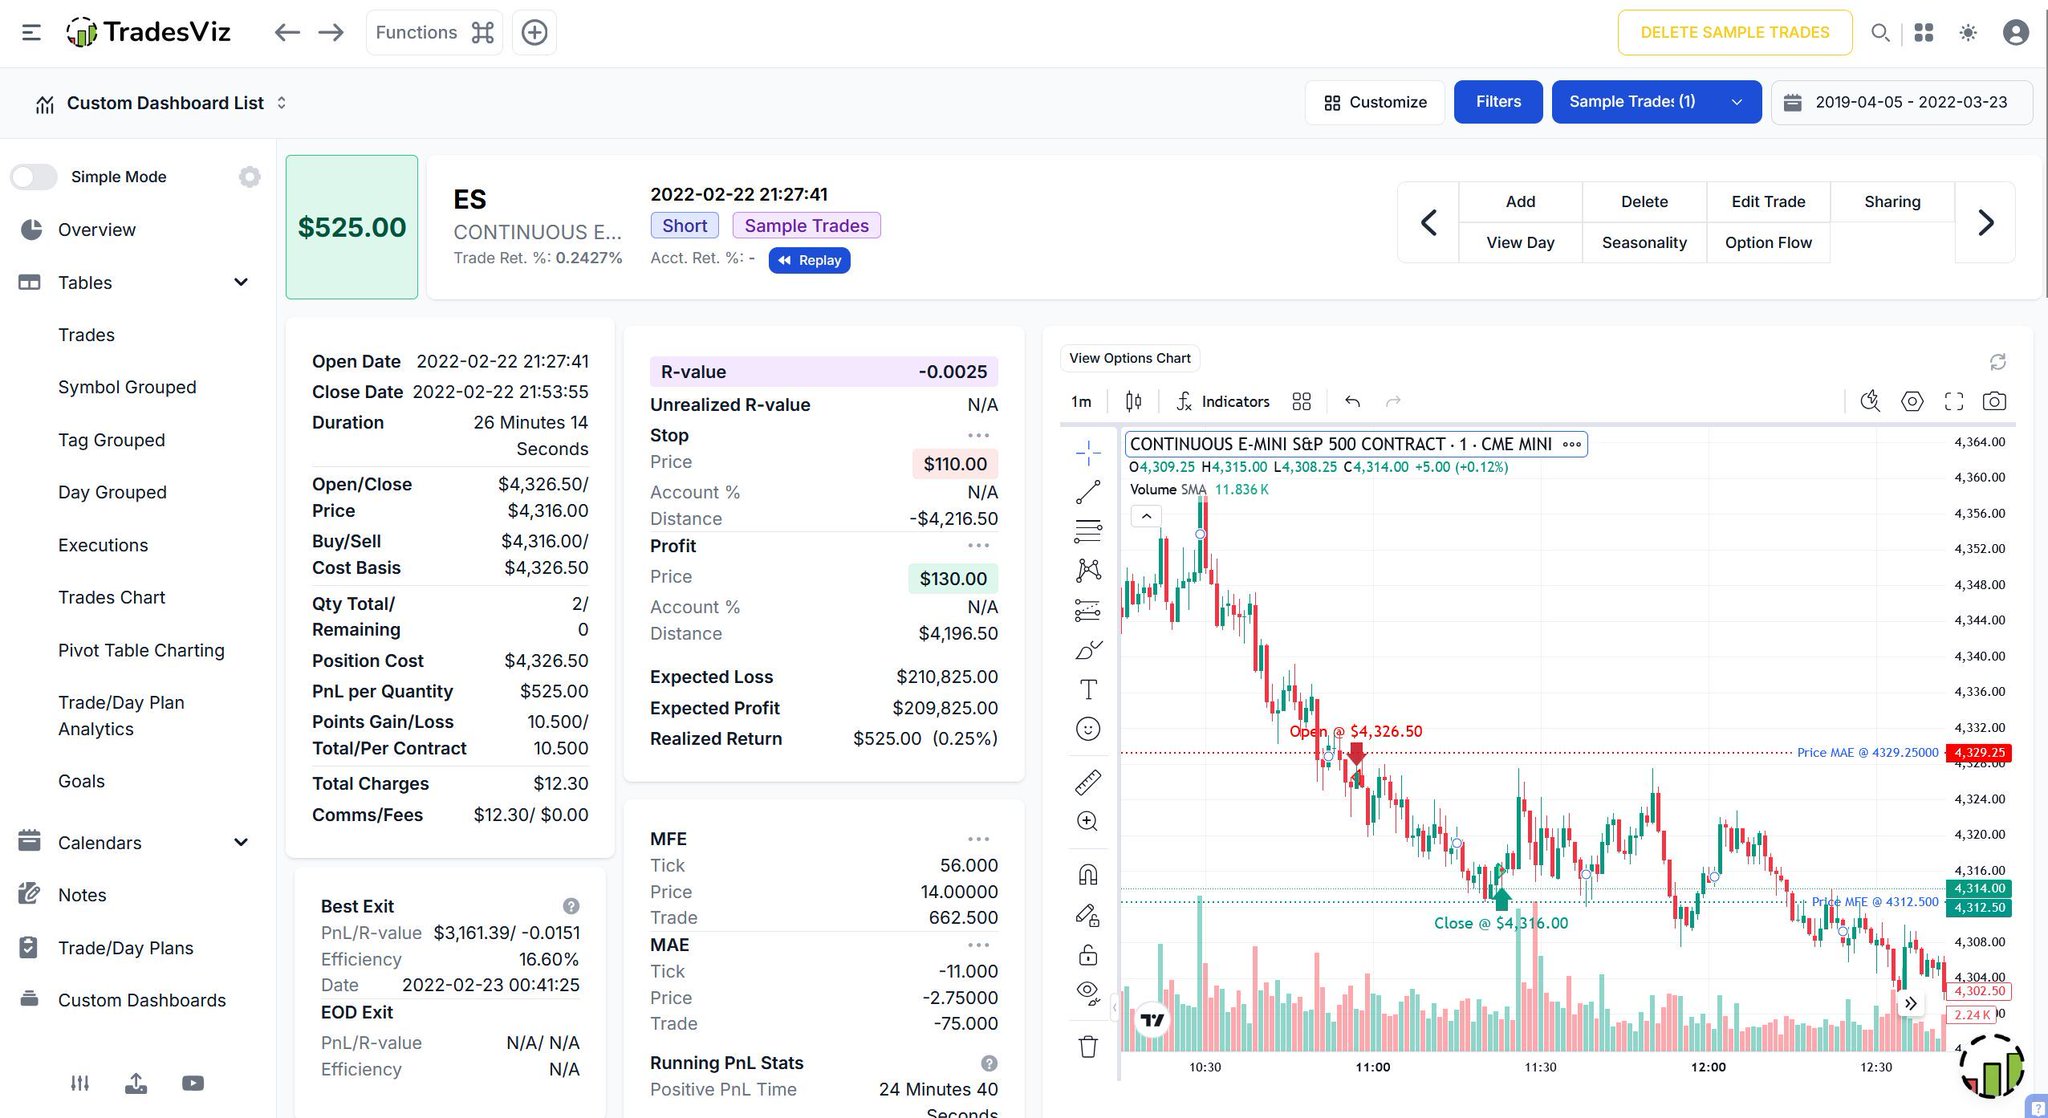The image size is (2048, 1118).
Task: Open the magnet mode tool
Action: tap(1088, 875)
